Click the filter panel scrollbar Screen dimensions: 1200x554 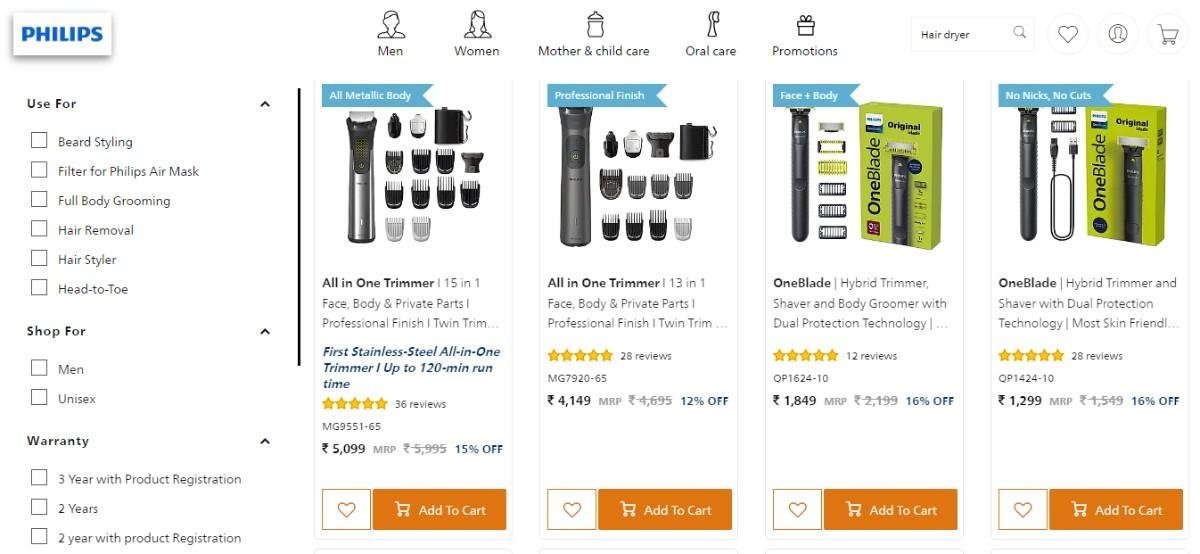[x=298, y=228]
